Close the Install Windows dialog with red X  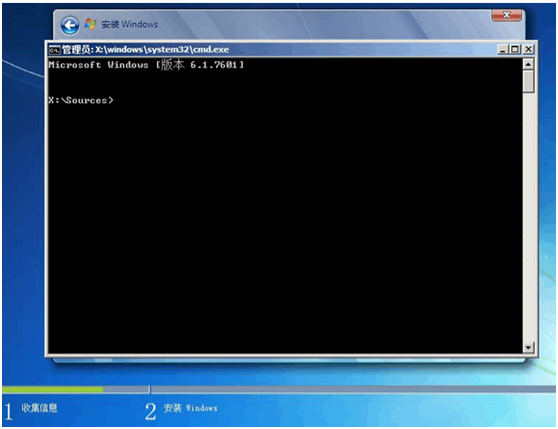point(506,15)
